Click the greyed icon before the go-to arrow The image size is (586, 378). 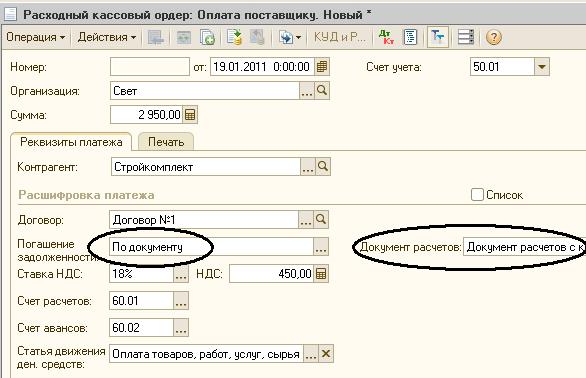(x=257, y=37)
